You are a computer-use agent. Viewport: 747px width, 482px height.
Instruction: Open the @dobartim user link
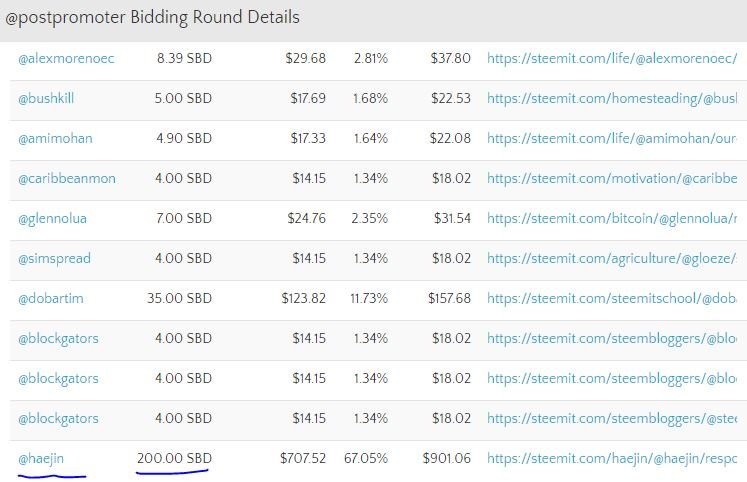[50, 299]
